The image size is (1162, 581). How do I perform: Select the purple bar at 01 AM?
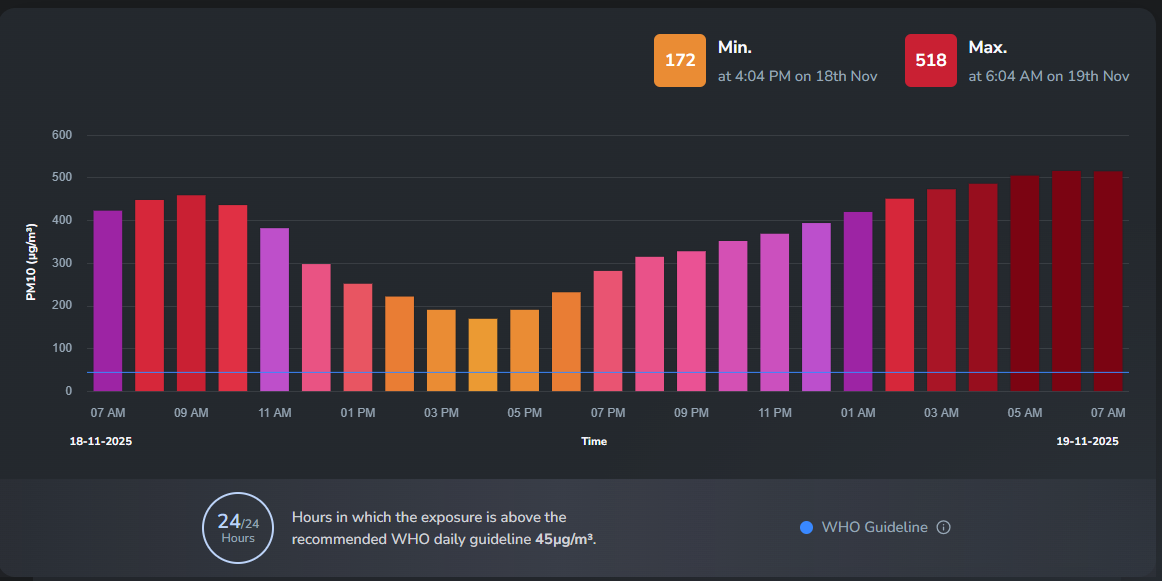click(858, 301)
